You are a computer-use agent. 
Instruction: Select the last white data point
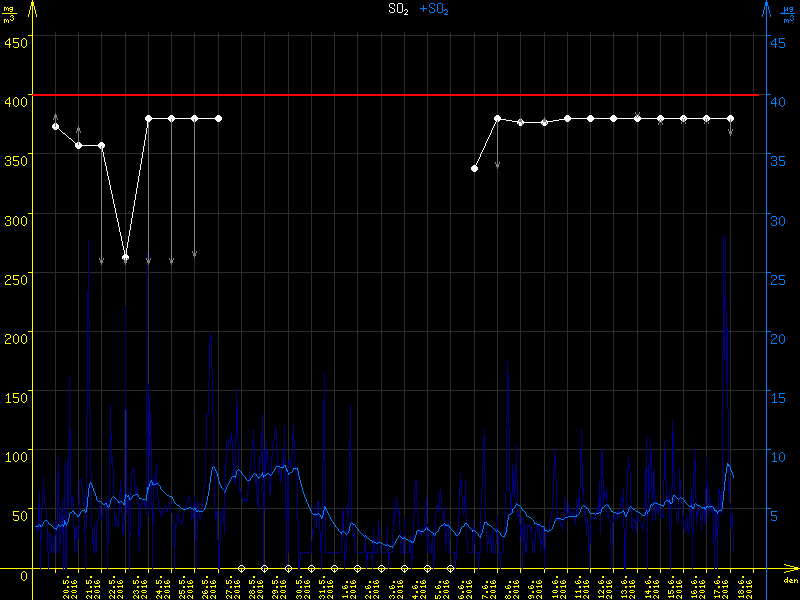point(730,118)
